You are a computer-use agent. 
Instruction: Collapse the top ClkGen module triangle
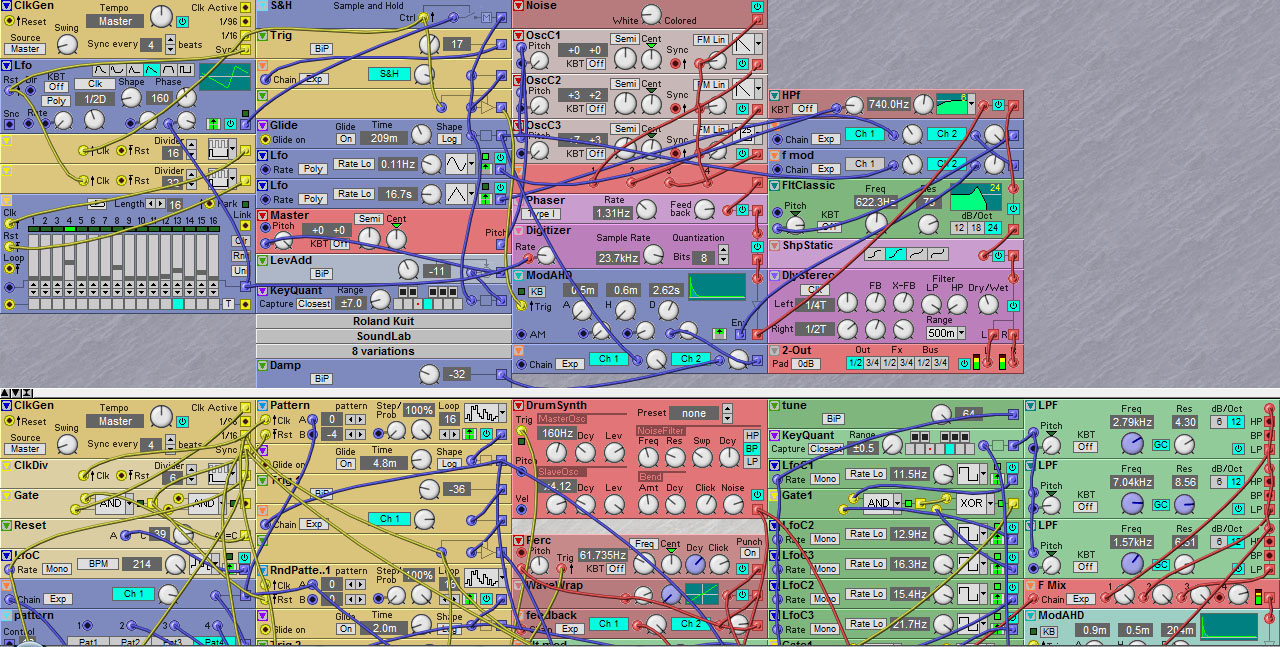pyautogui.click(x=6, y=6)
